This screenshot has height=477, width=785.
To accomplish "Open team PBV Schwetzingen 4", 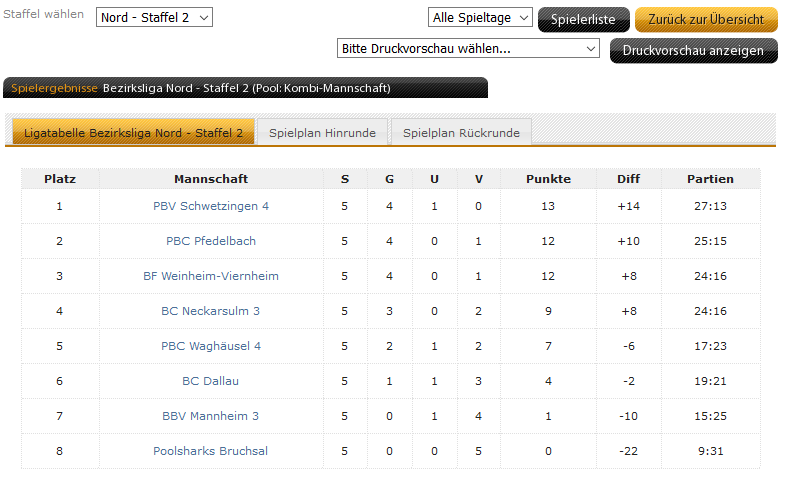I will click(x=211, y=206).
